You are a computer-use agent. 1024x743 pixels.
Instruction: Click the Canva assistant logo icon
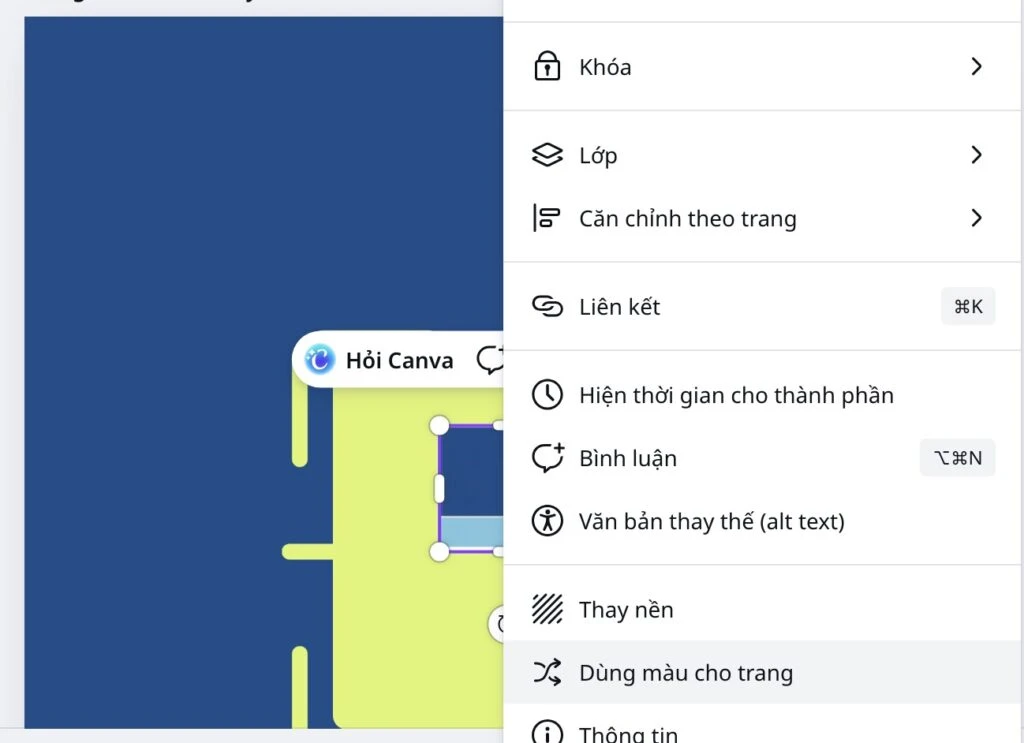[x=320, y=360]
